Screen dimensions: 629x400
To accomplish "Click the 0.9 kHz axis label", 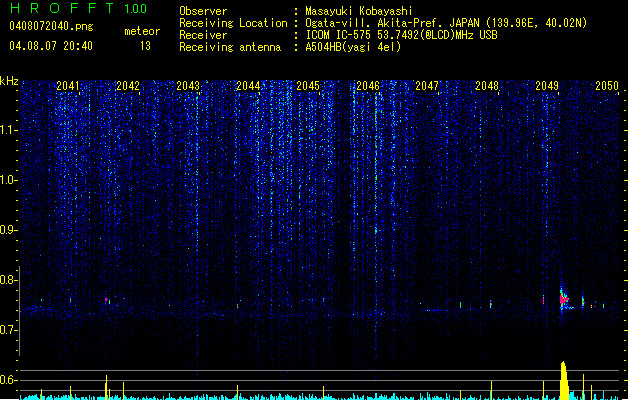I will pos(8,230).
